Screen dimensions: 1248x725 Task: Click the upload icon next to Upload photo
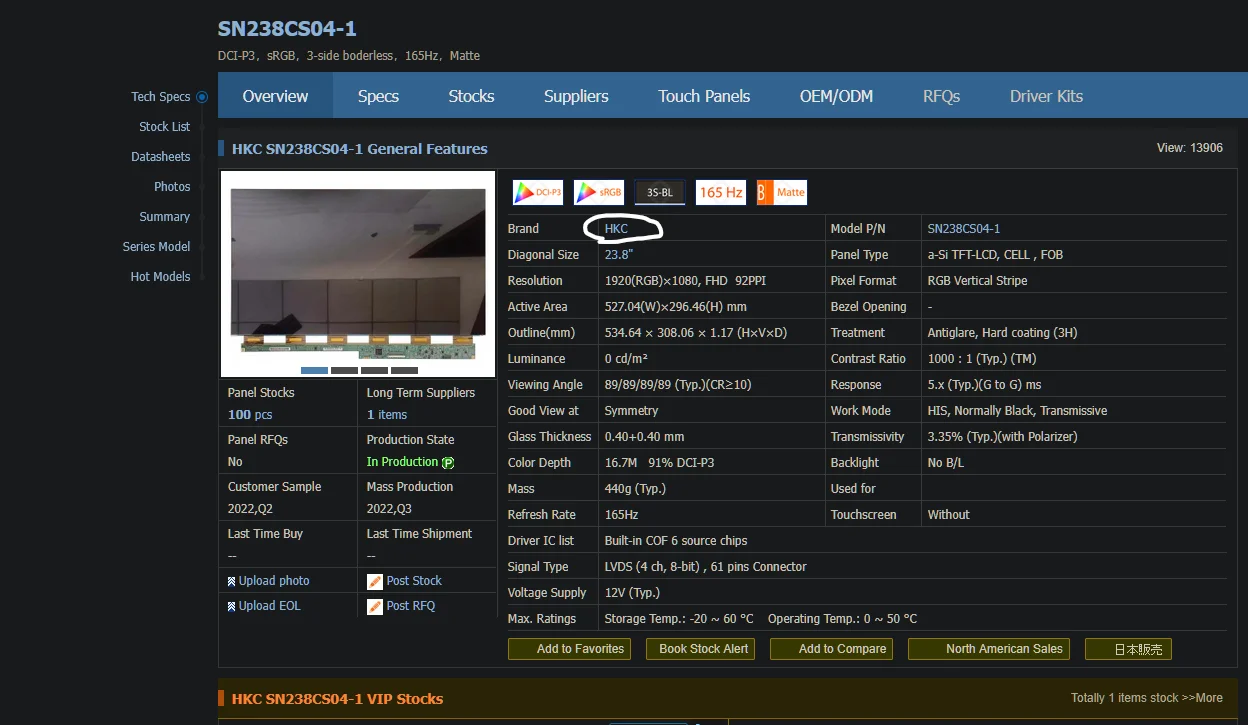[230, 580]
